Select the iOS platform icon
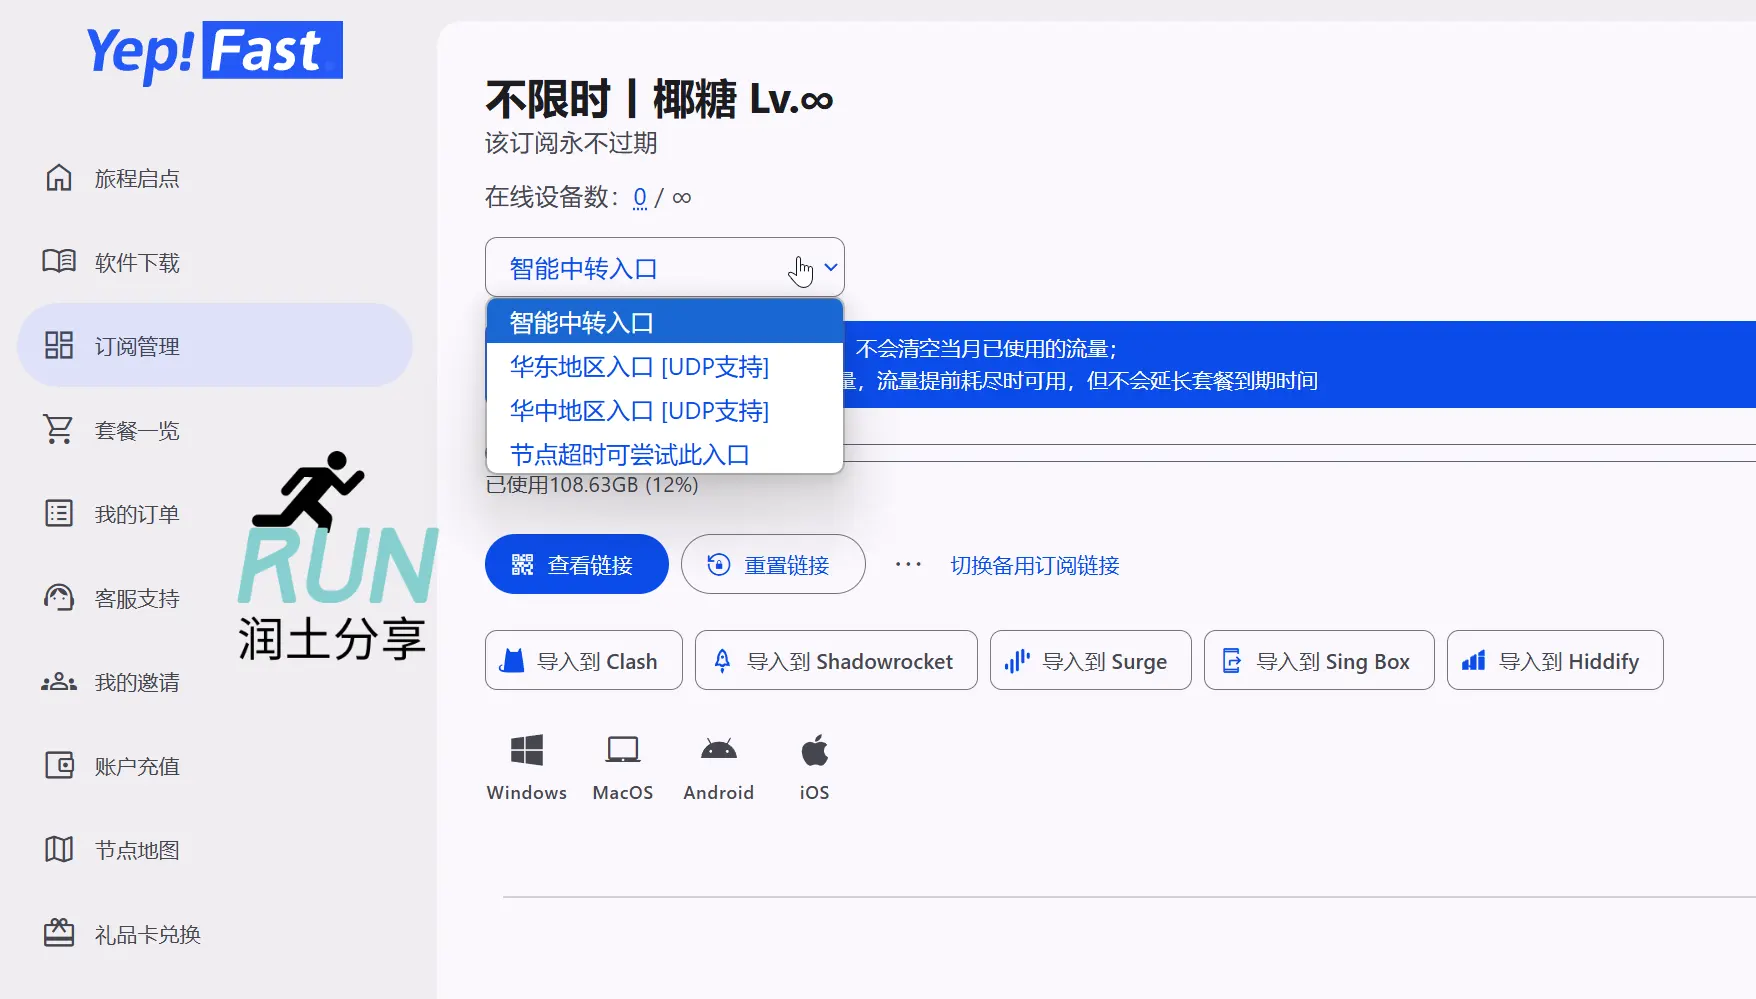The height and width of the screenshot is (999, 1756). click(x=813, y=749)
